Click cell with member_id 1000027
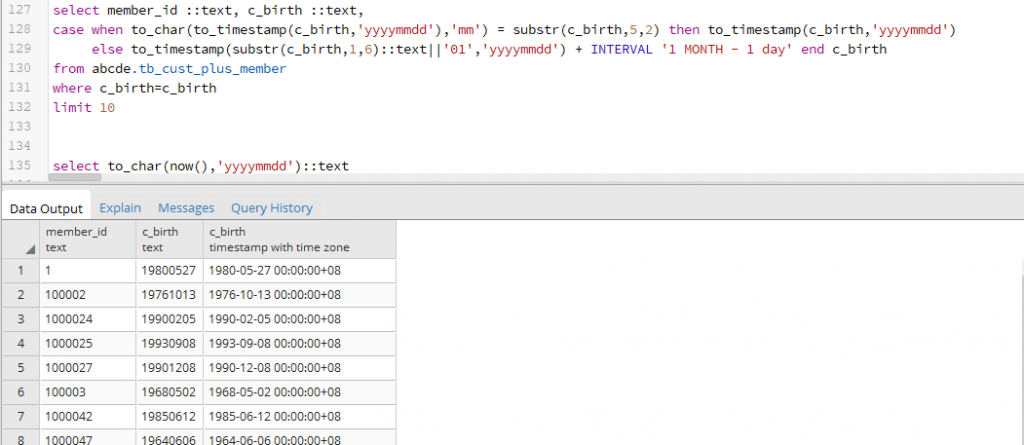Image resolution: width=1024 pixels, height=445 pixels. pyautogui.click(x=88, y=368)
